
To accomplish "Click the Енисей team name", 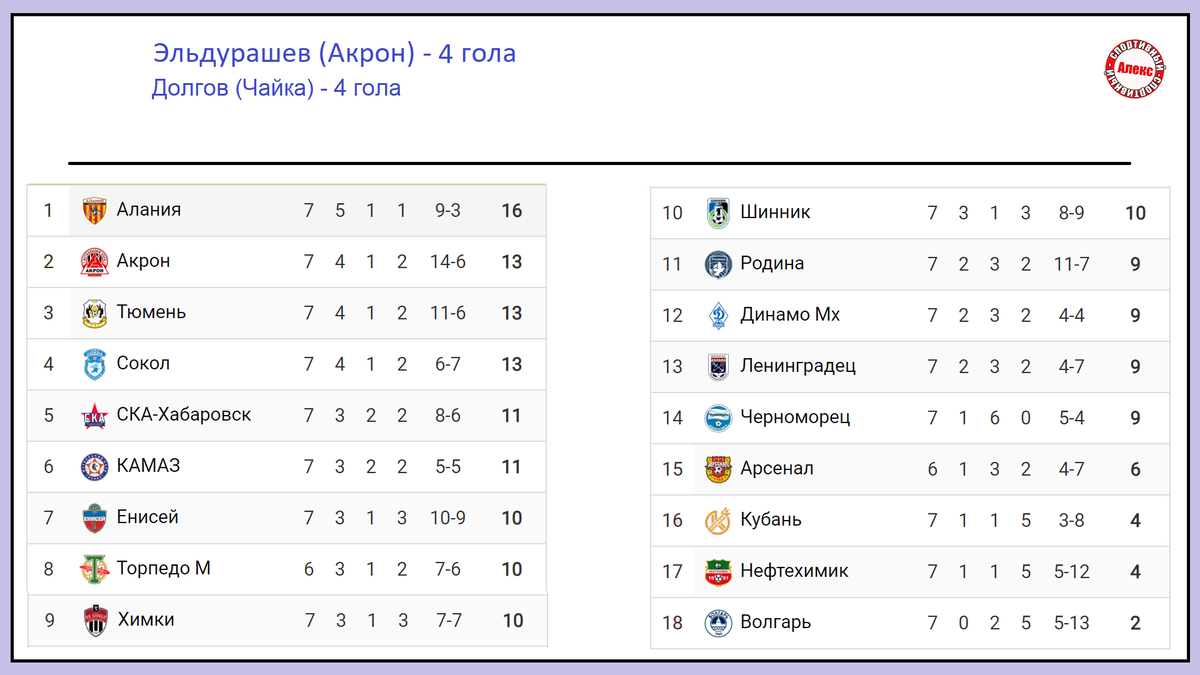I will point(148,517).
